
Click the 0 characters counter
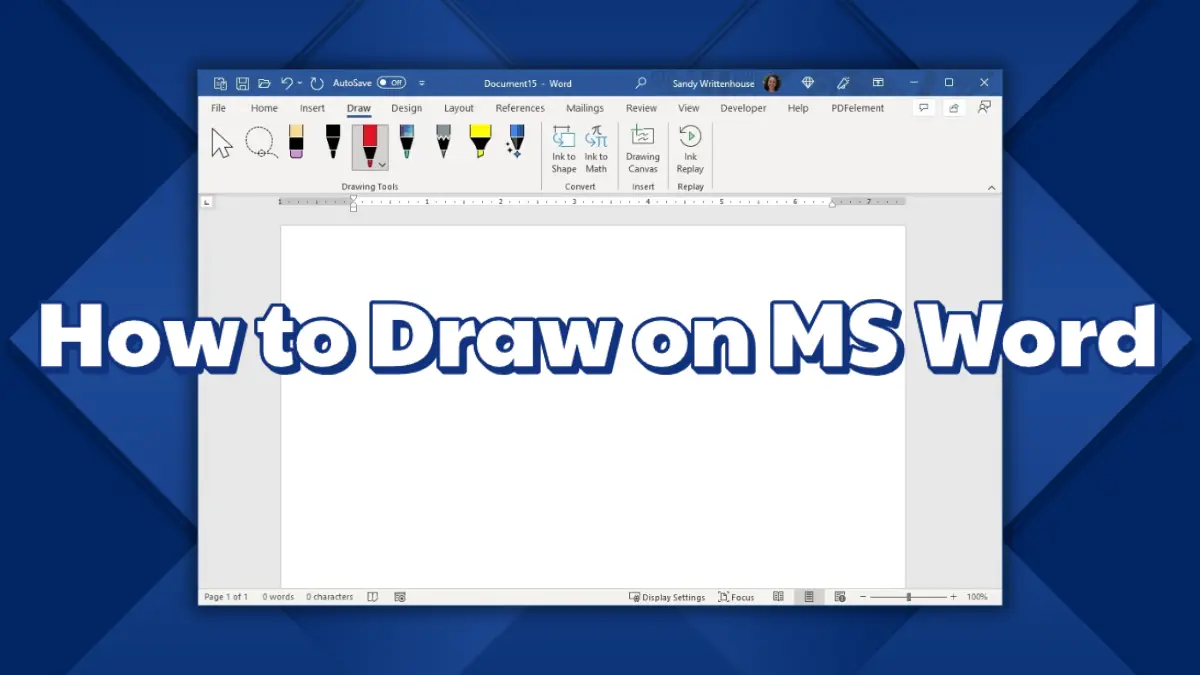click(x=329, y=597)
